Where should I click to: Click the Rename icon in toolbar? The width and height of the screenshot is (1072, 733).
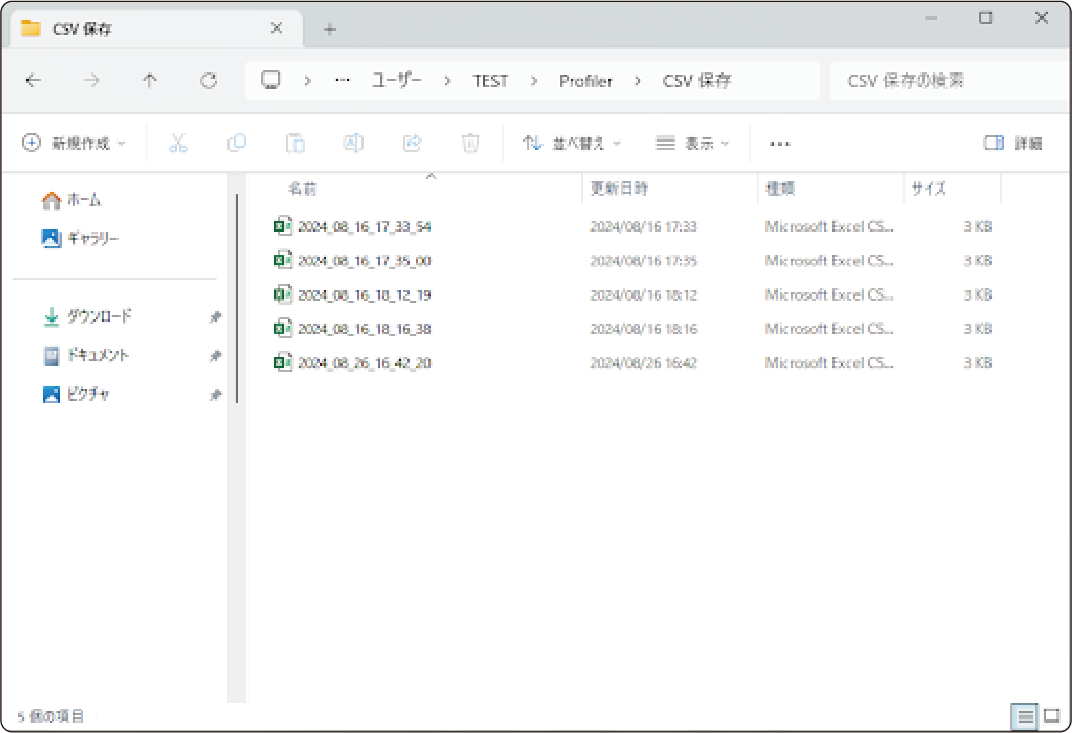tap(353, 143)
